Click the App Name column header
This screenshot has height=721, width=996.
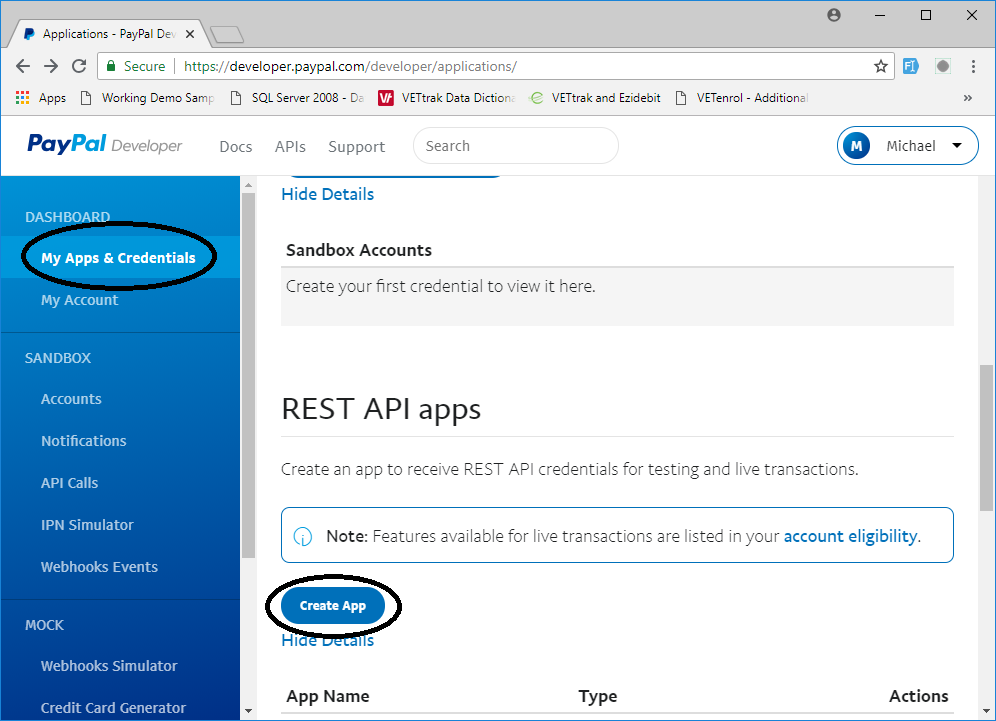328,696
